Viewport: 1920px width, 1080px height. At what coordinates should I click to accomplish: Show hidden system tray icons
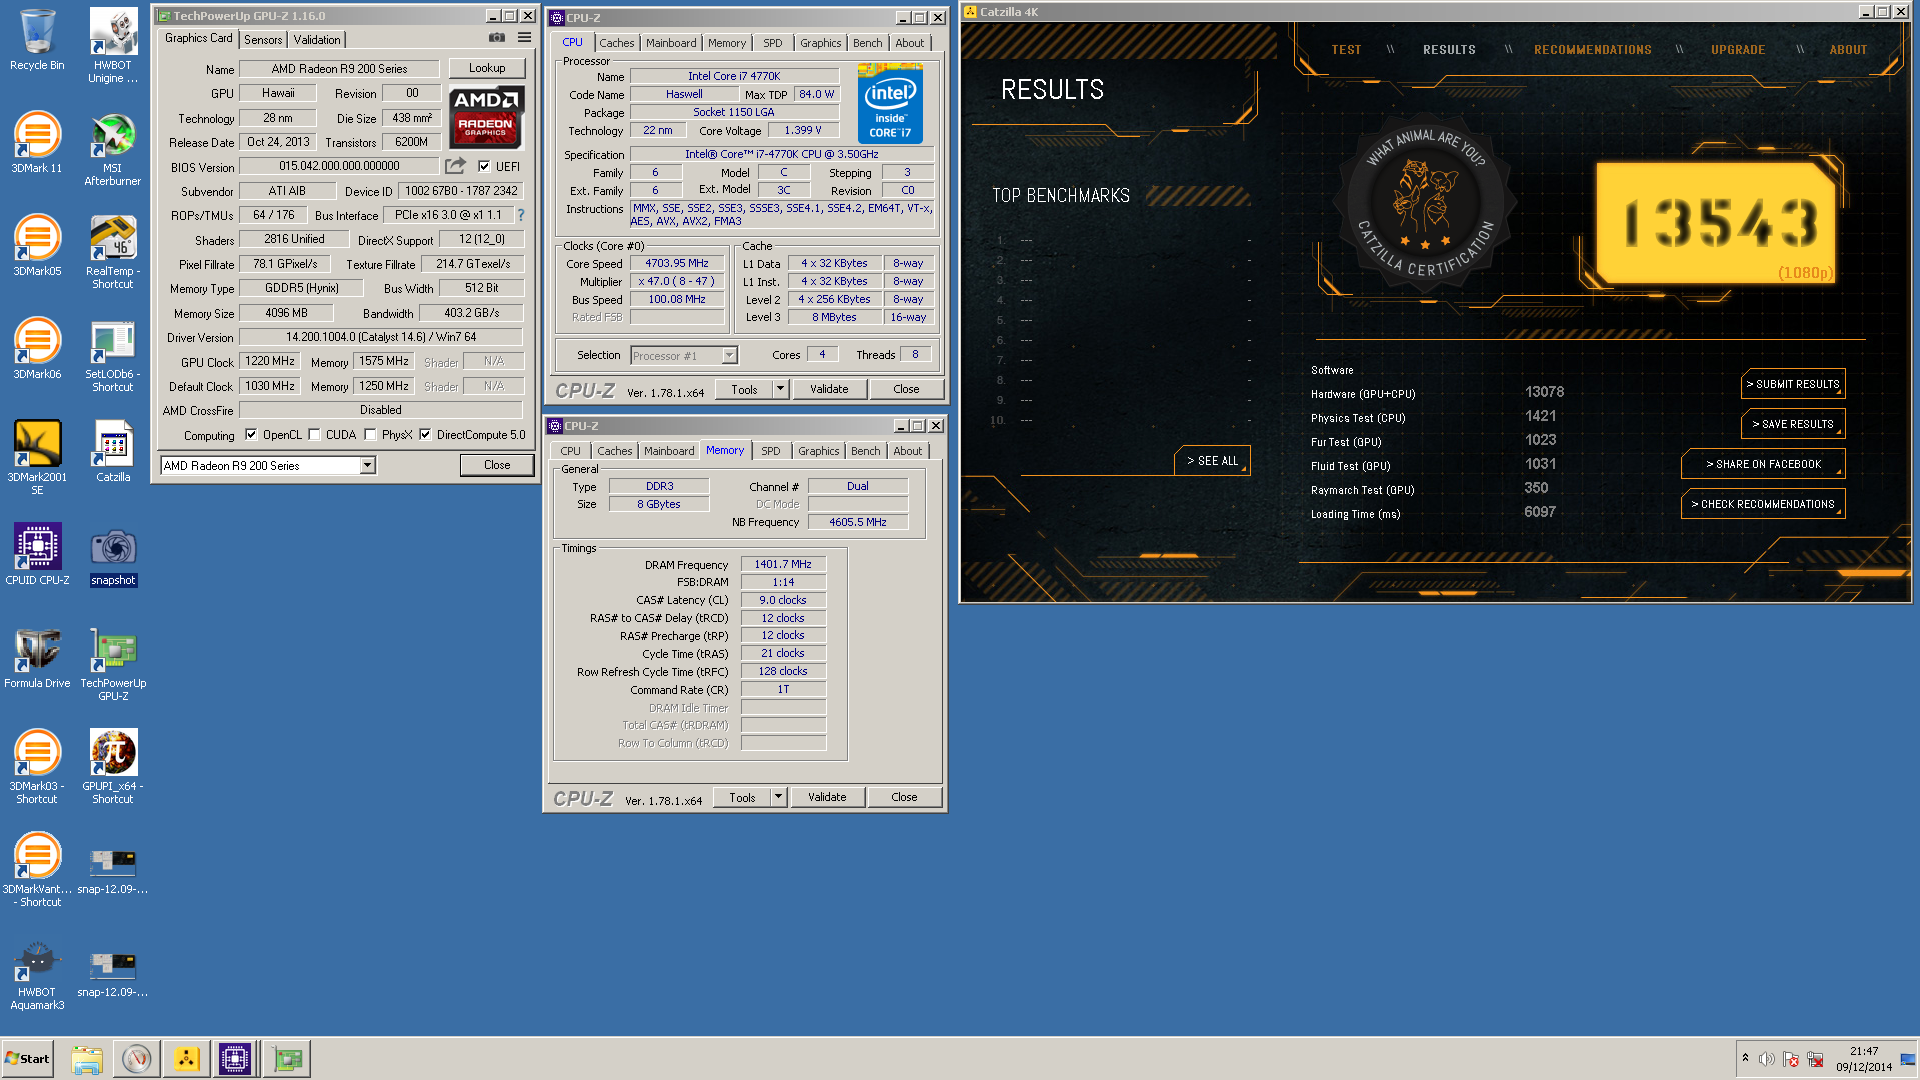click(x=1745, y=1058)
